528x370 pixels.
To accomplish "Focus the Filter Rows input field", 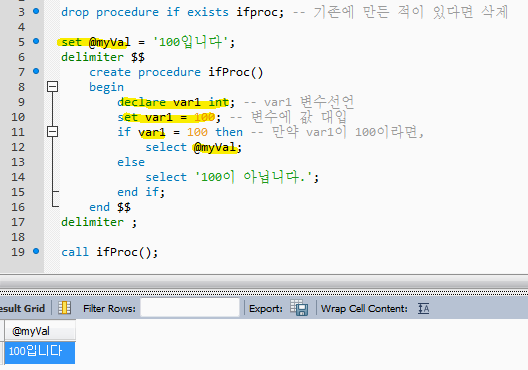I will click(190, 308).
